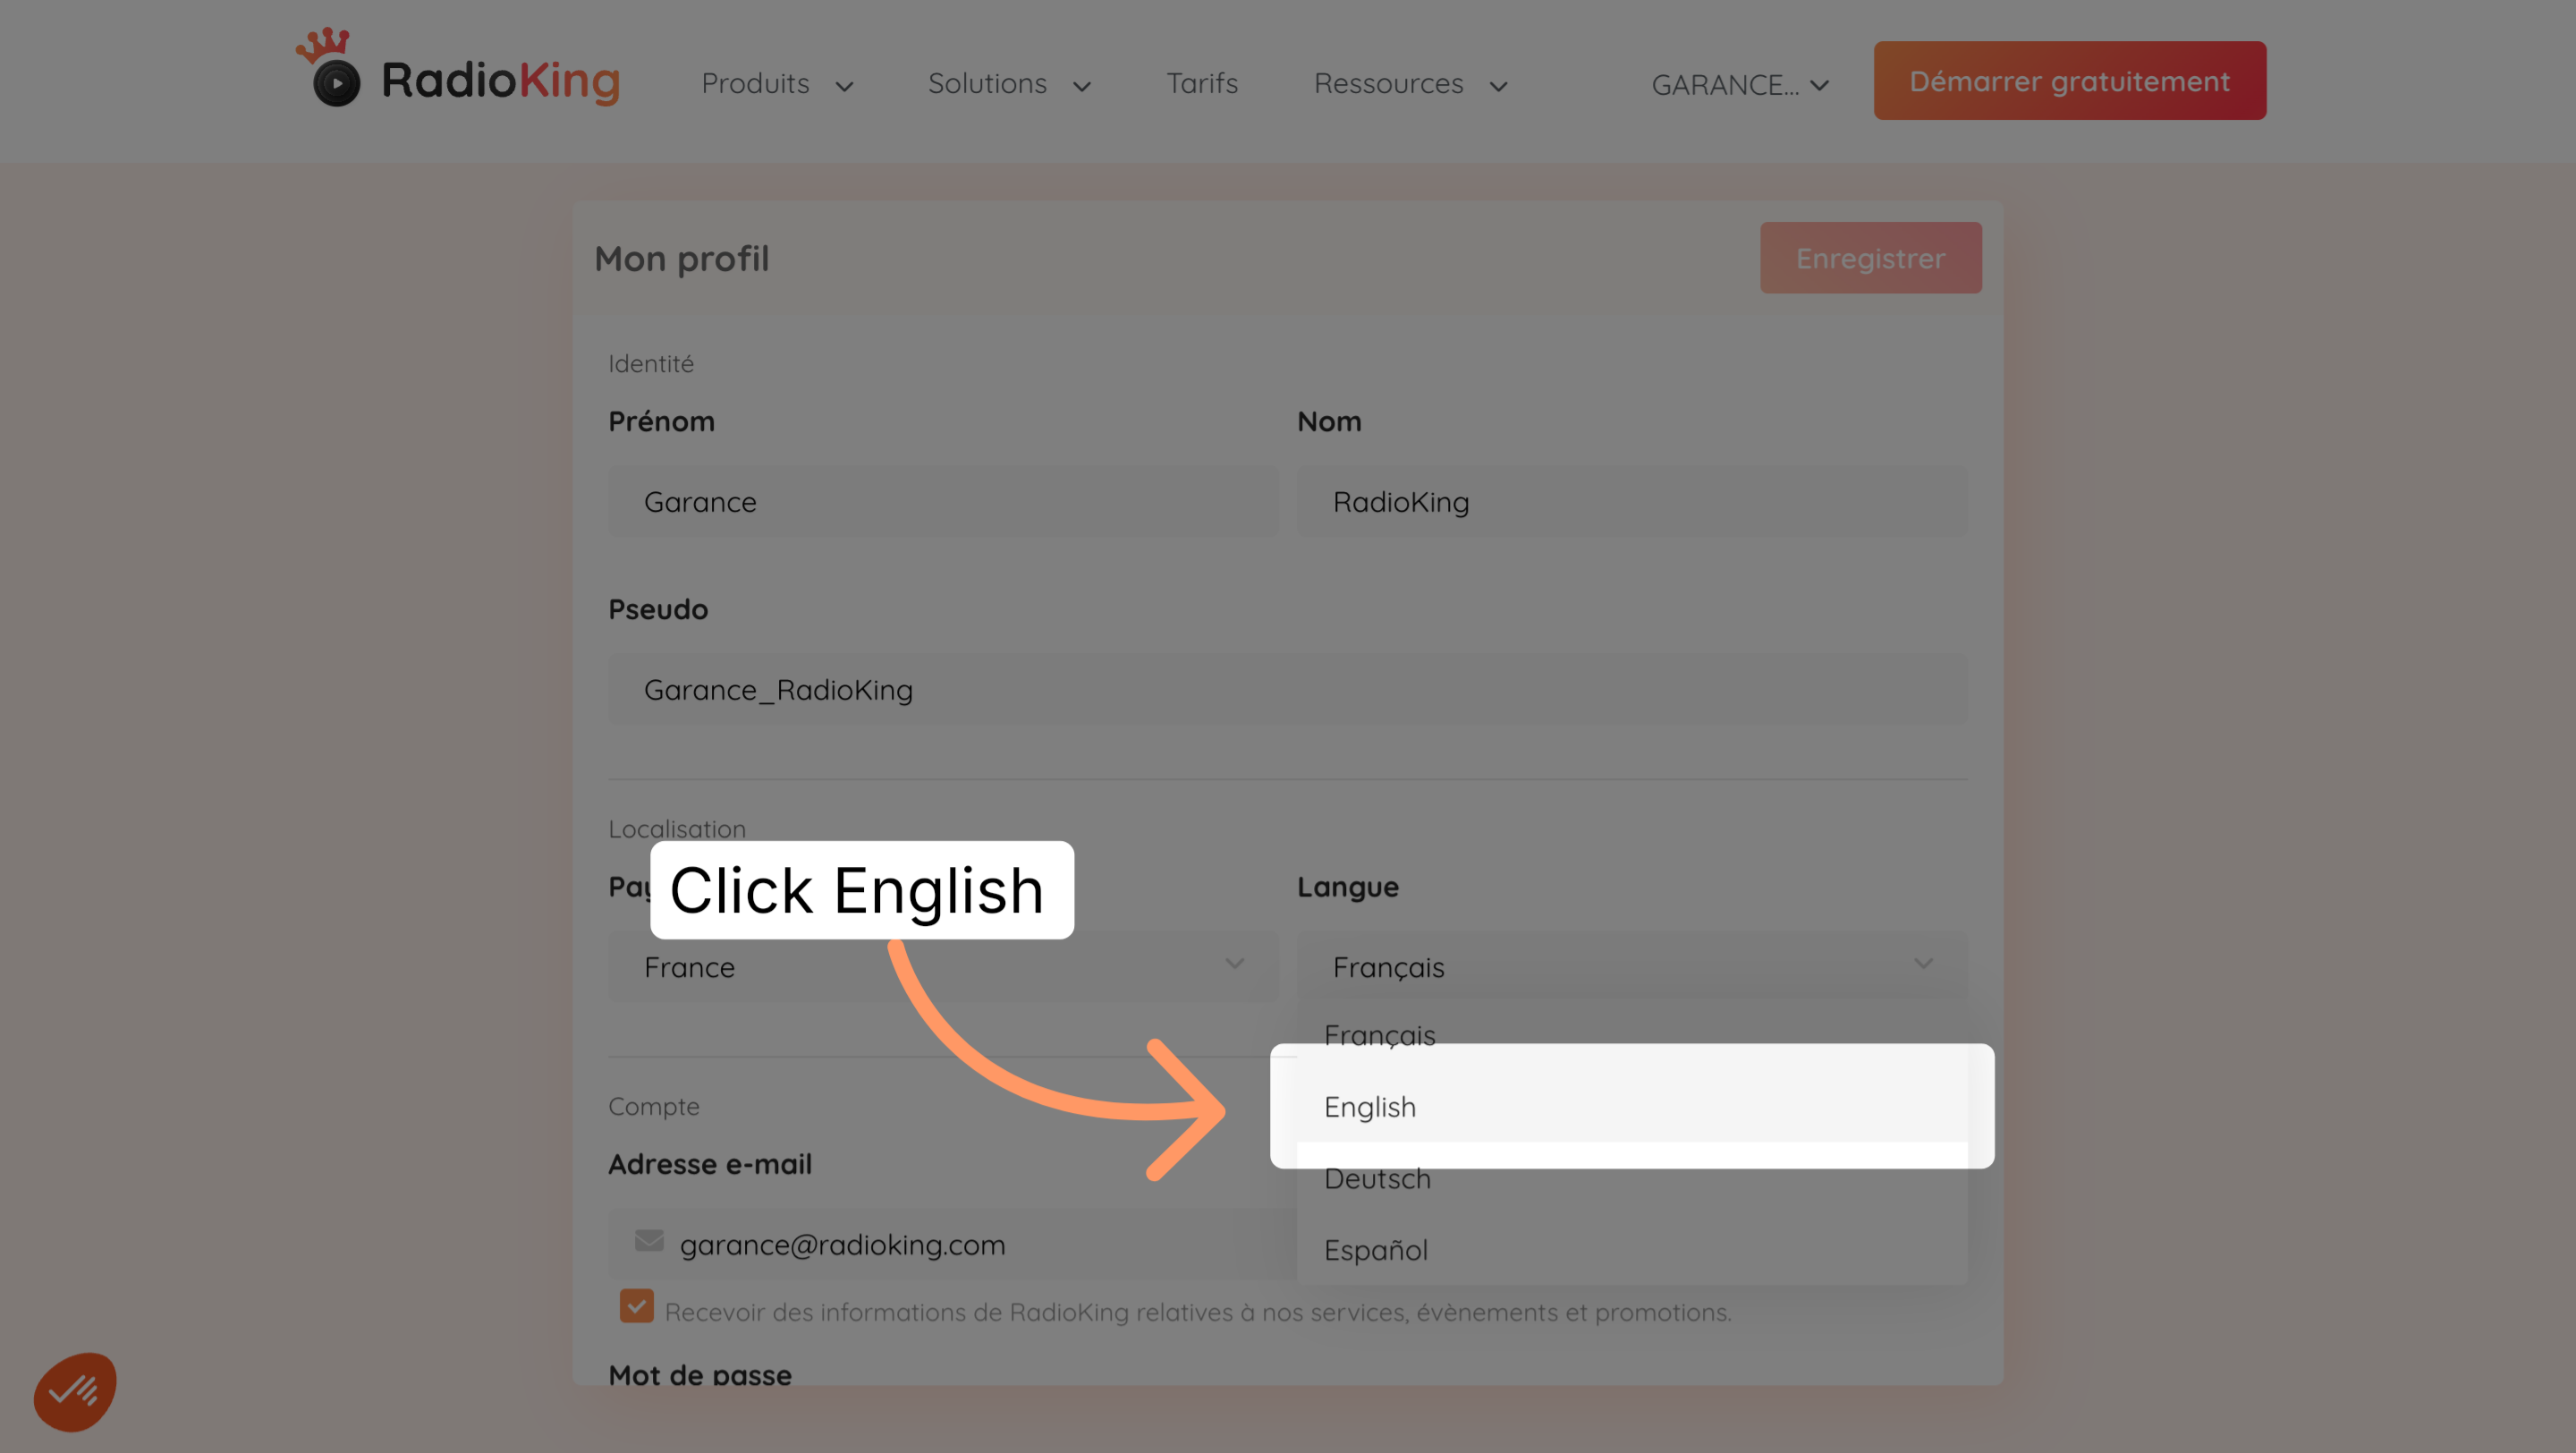
Task: Open the GARANCE account menu
Action: point(1740,85)
